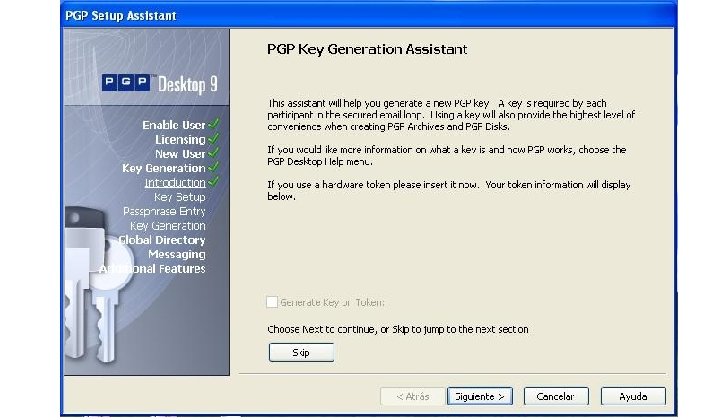720x420 pixels.
Task: Select Additional Features step in sidebar
Action: [152, 269]
